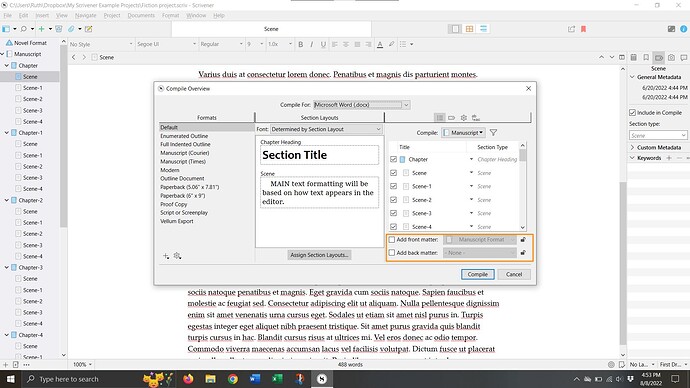Open the Format menu
Screen dimensions: 690x388
[170, 15]
